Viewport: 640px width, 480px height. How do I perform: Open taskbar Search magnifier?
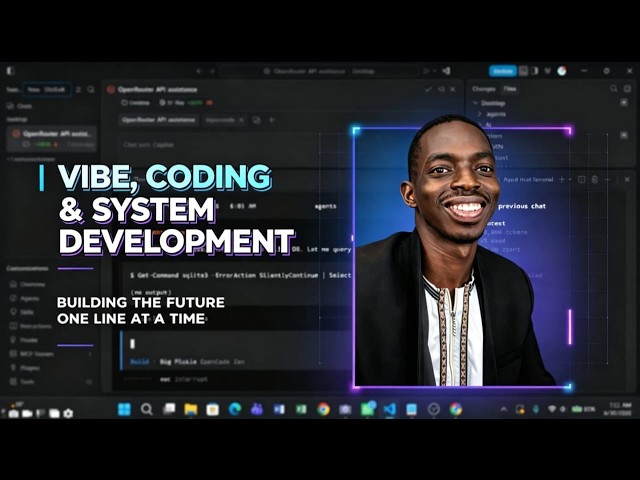tap(147, 409)
